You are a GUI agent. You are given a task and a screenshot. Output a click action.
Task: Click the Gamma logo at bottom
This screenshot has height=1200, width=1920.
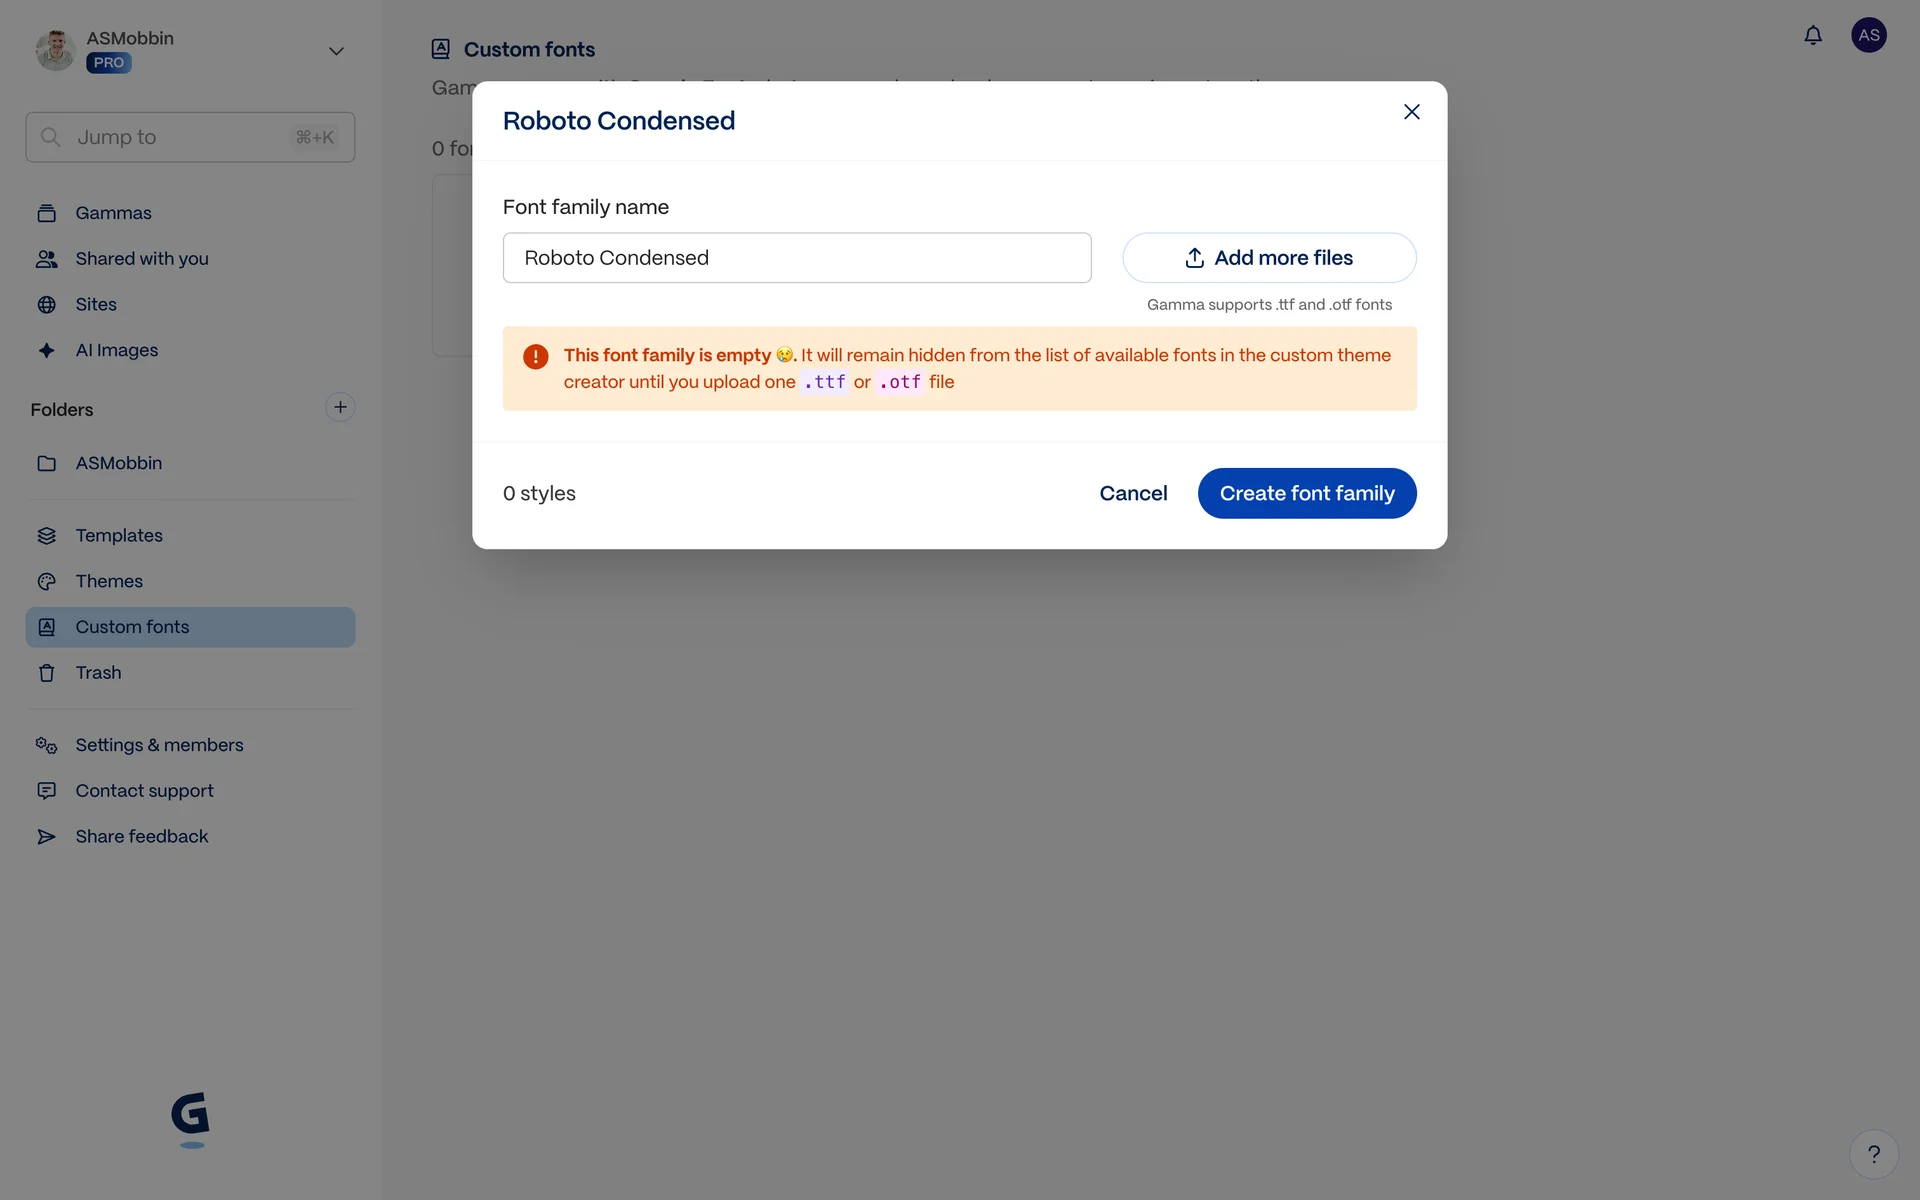tap(190, 1118)
